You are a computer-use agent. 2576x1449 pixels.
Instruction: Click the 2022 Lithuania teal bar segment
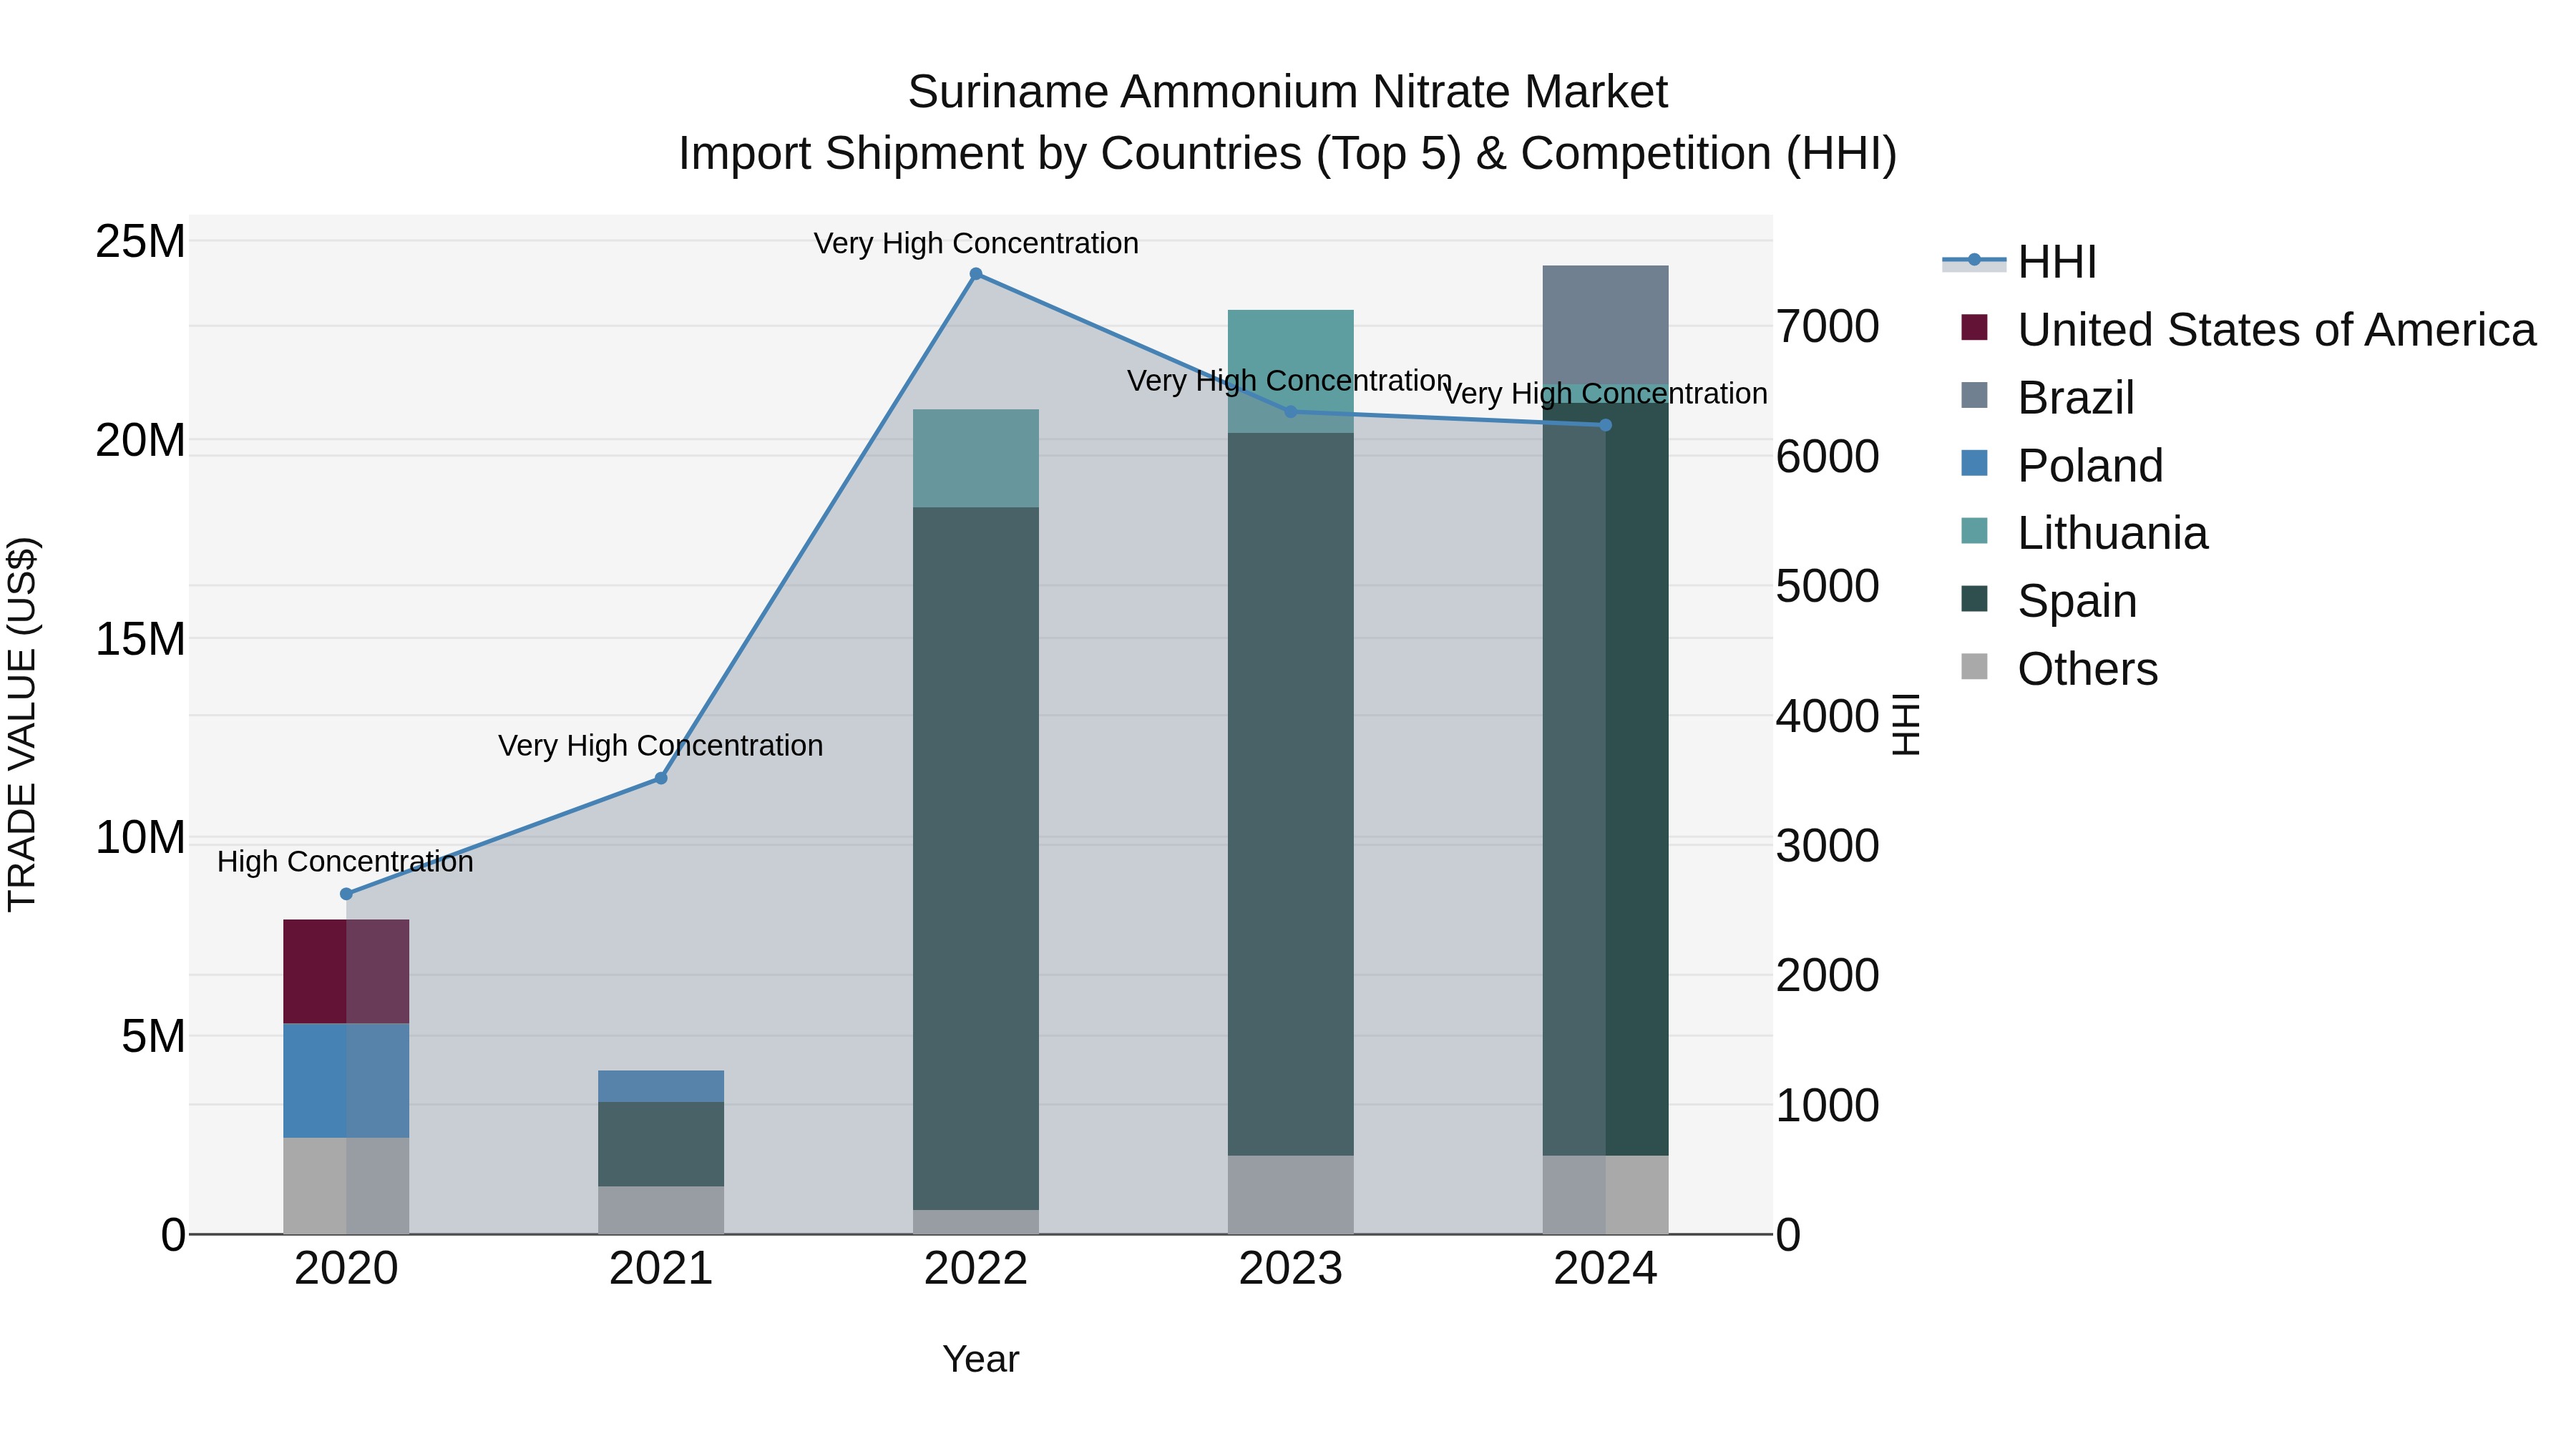[x=976, y=458]
